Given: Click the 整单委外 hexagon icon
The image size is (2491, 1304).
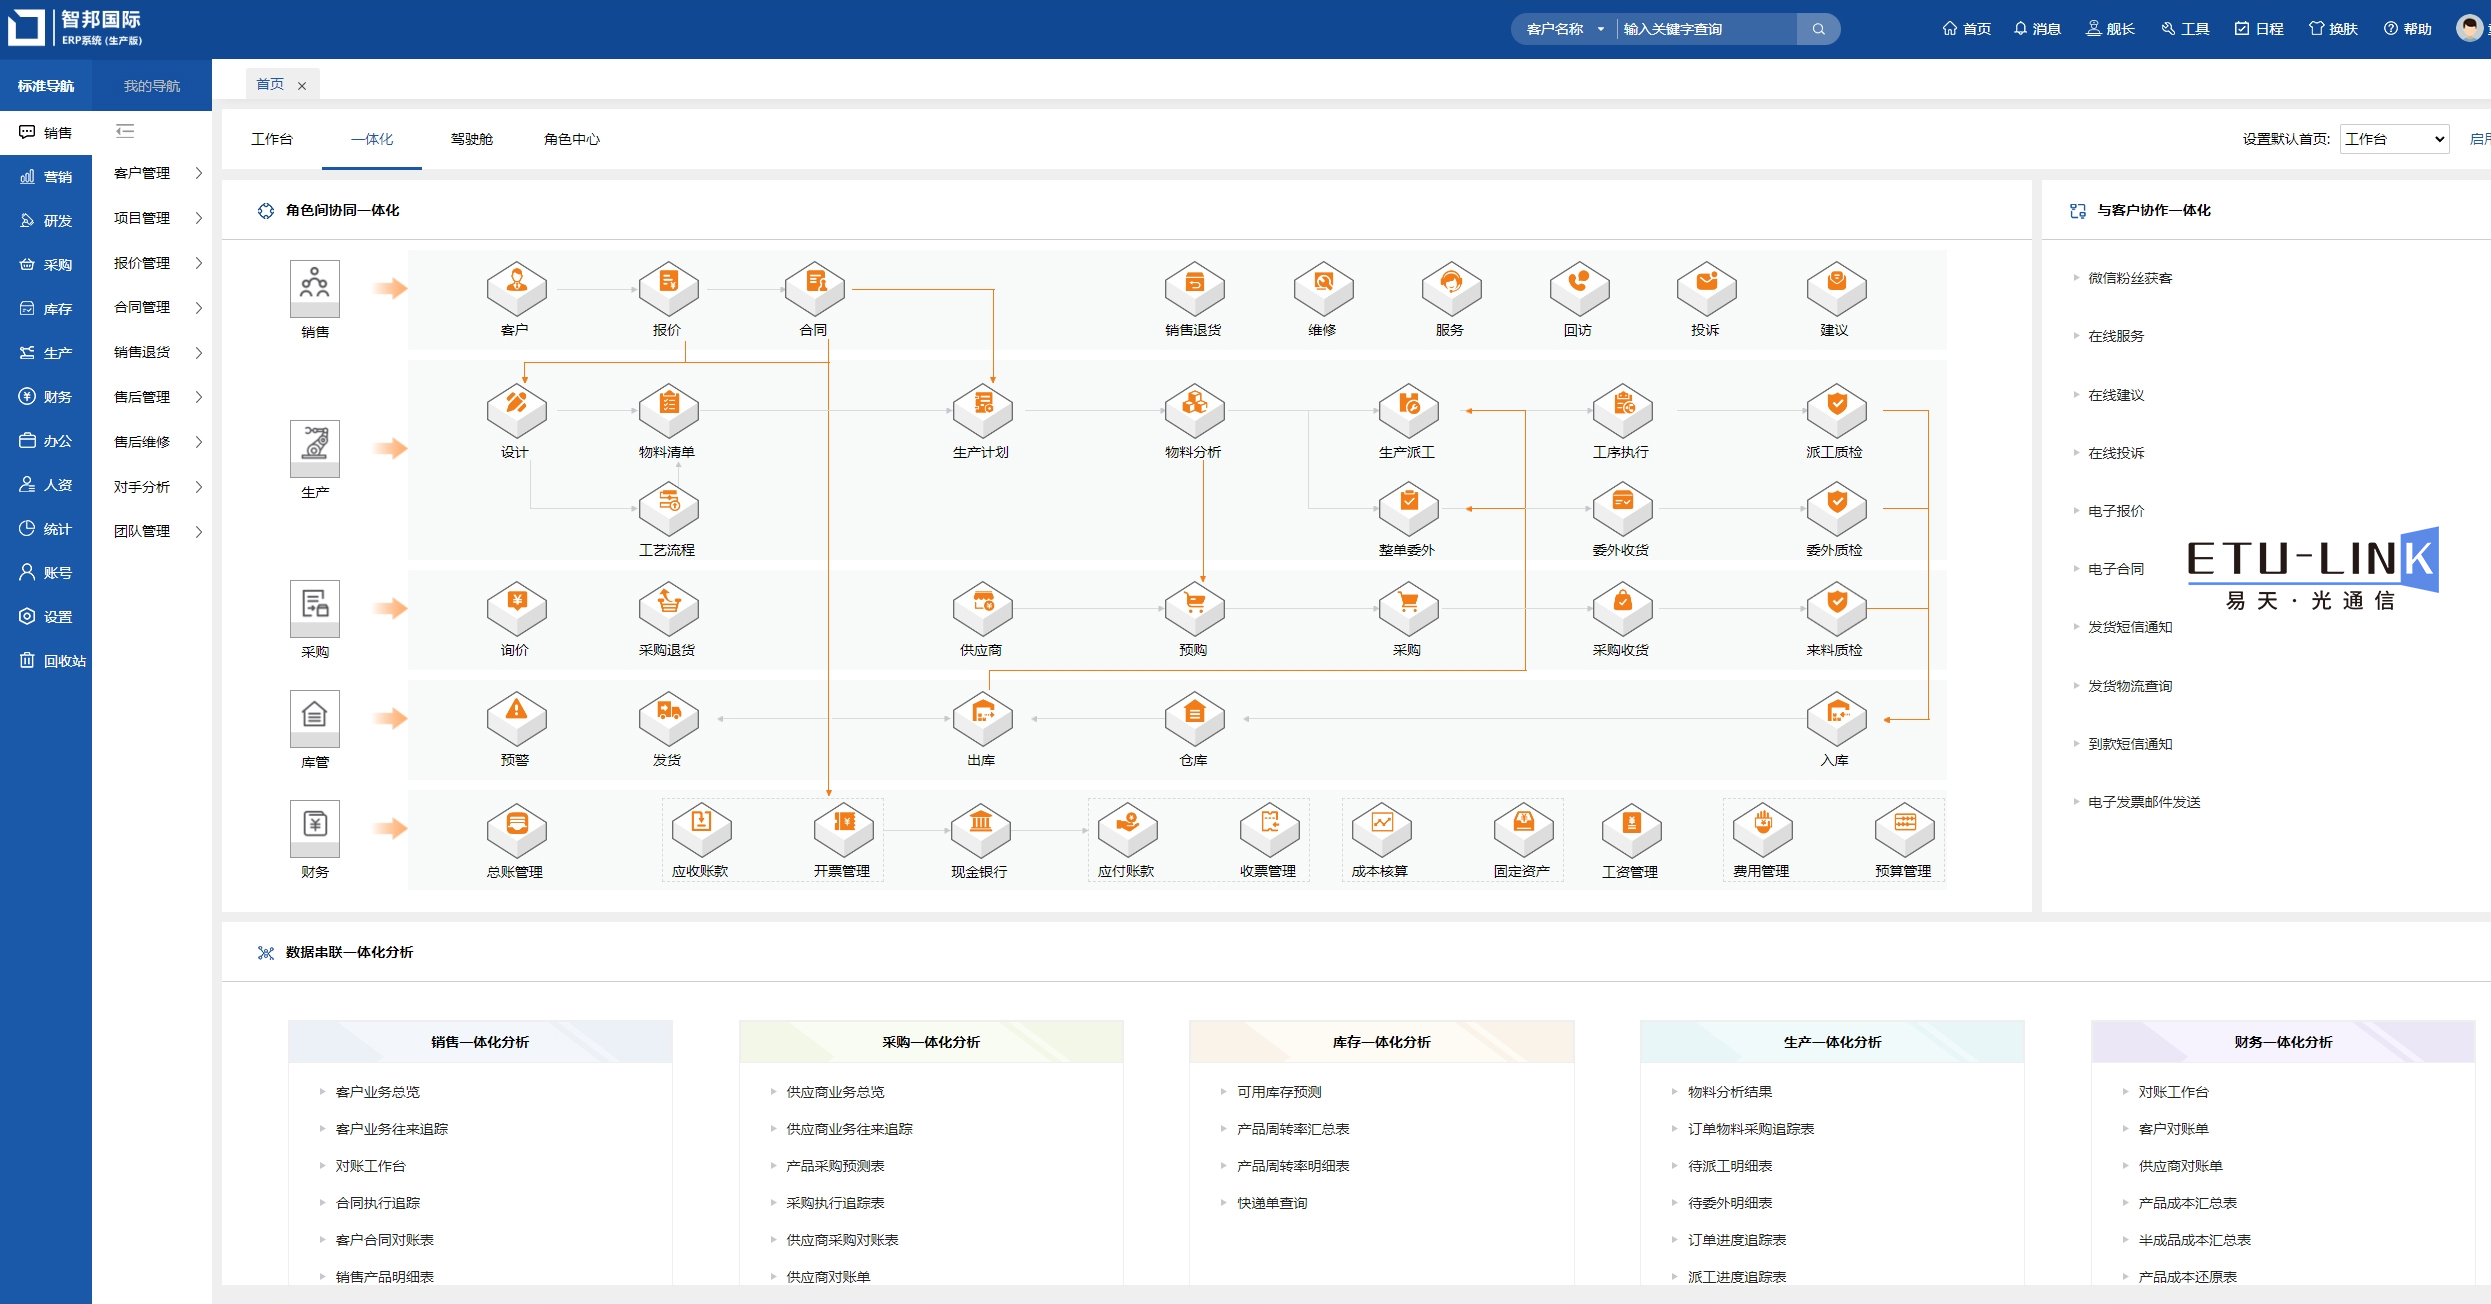Looking at the screenshot, I should click(1408, 508).
